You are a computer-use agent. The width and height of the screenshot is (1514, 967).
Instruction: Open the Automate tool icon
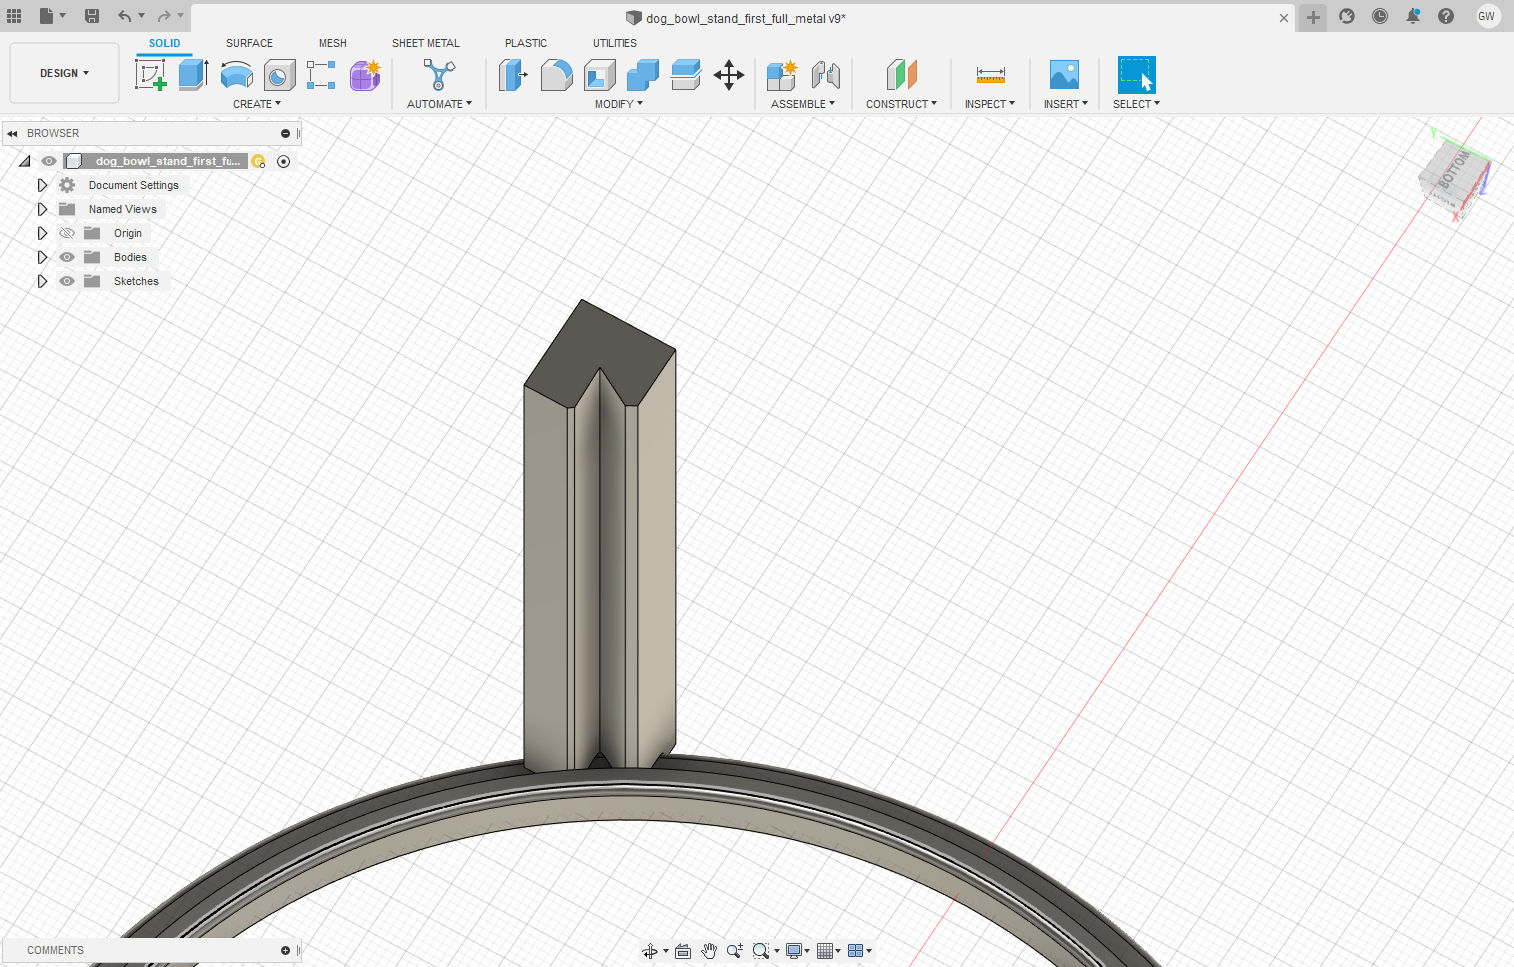tap(439, 75)
